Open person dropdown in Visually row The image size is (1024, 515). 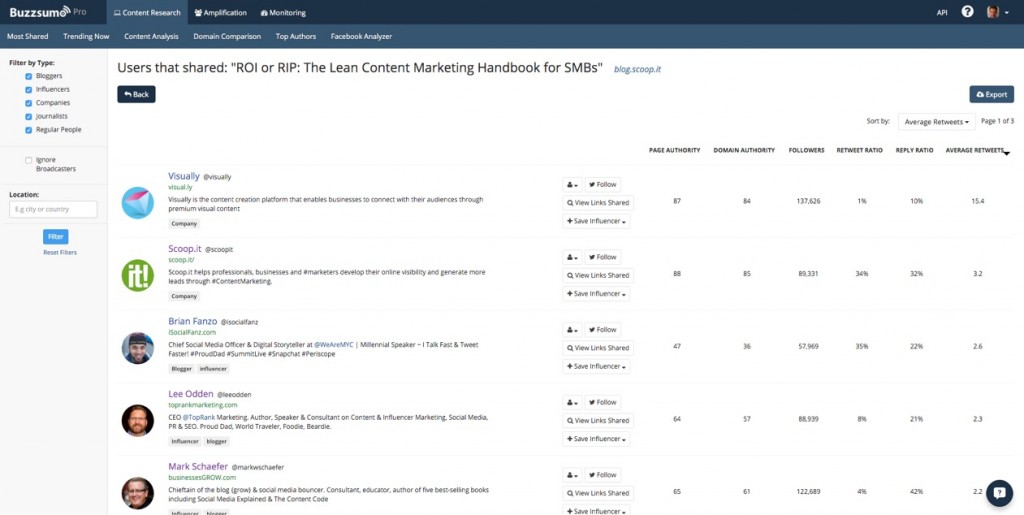coord(572,185)
